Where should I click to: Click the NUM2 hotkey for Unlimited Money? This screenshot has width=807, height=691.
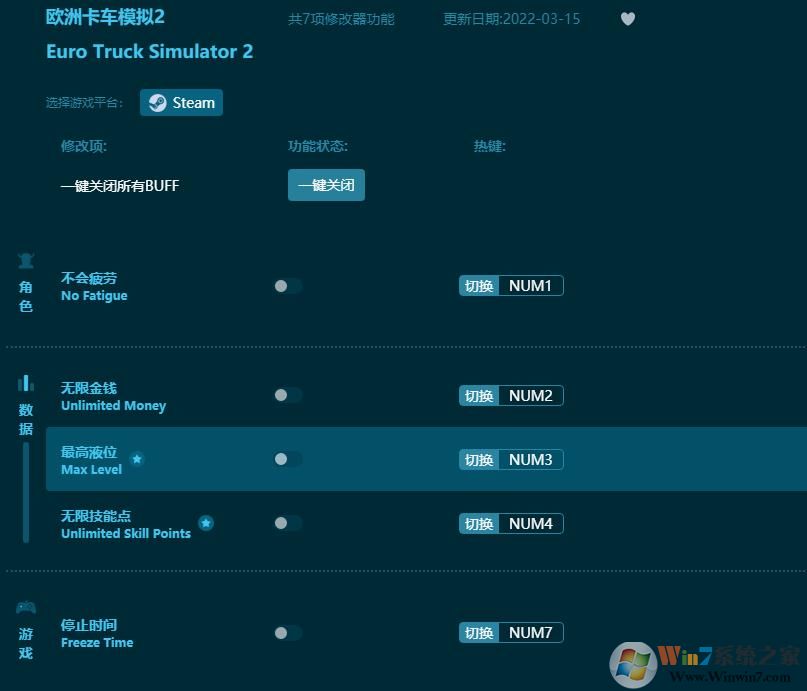[x=511, y=395]
